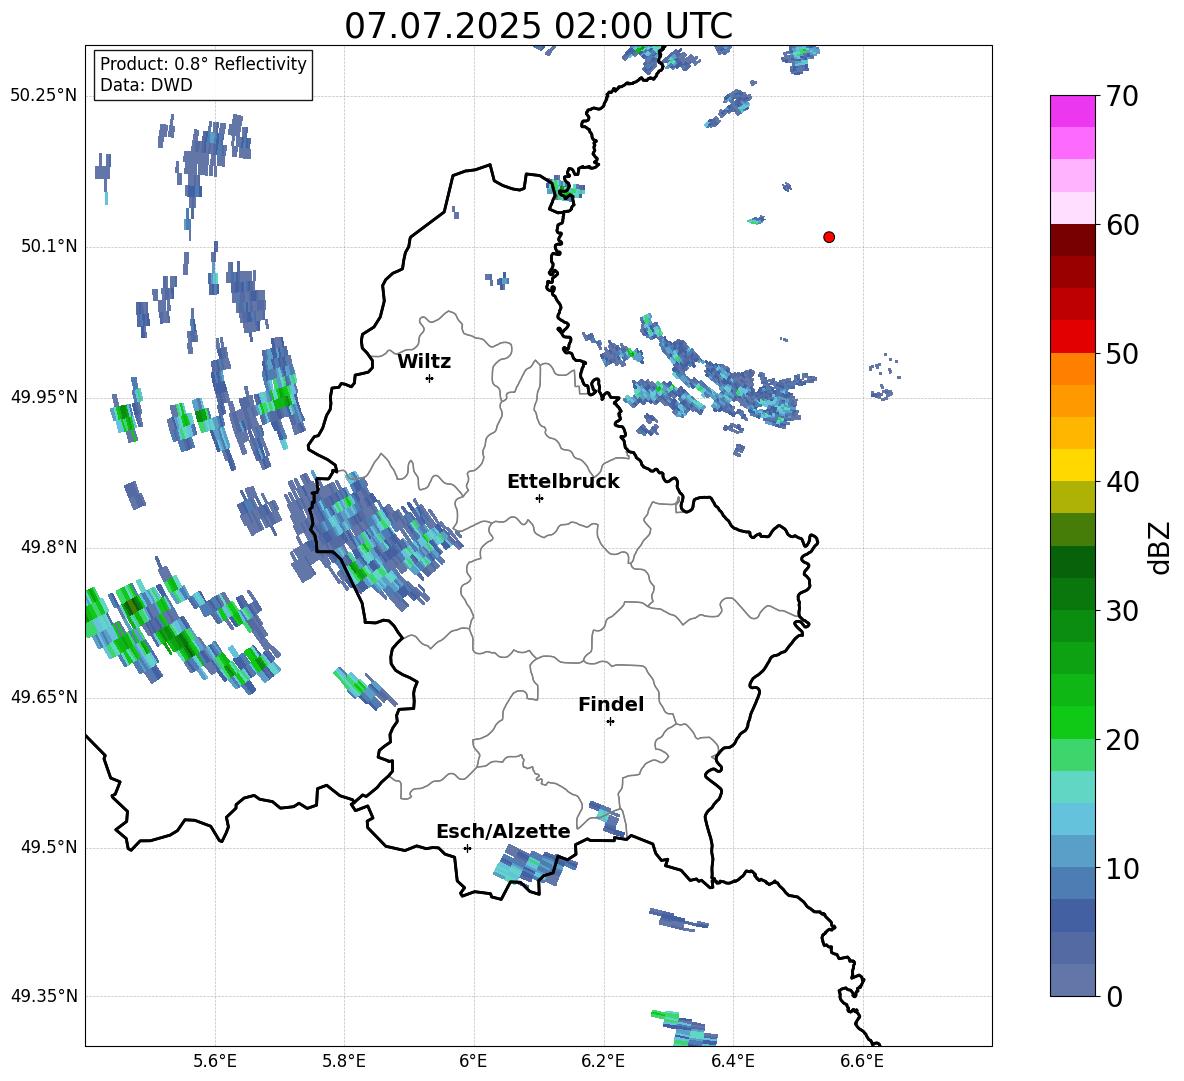Click the 50.25°N latitude label

[44, 96]
